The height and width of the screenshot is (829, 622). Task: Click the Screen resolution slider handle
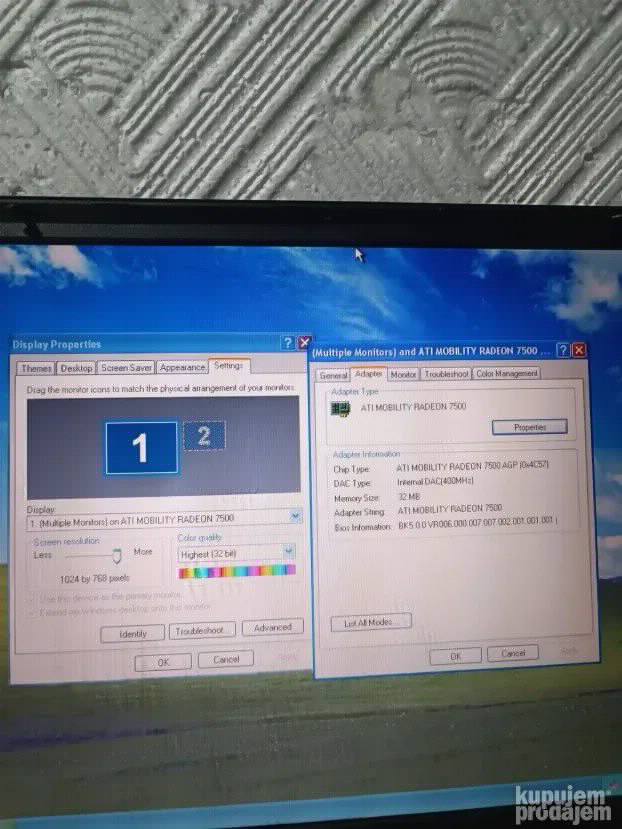(x=117, y=556)
